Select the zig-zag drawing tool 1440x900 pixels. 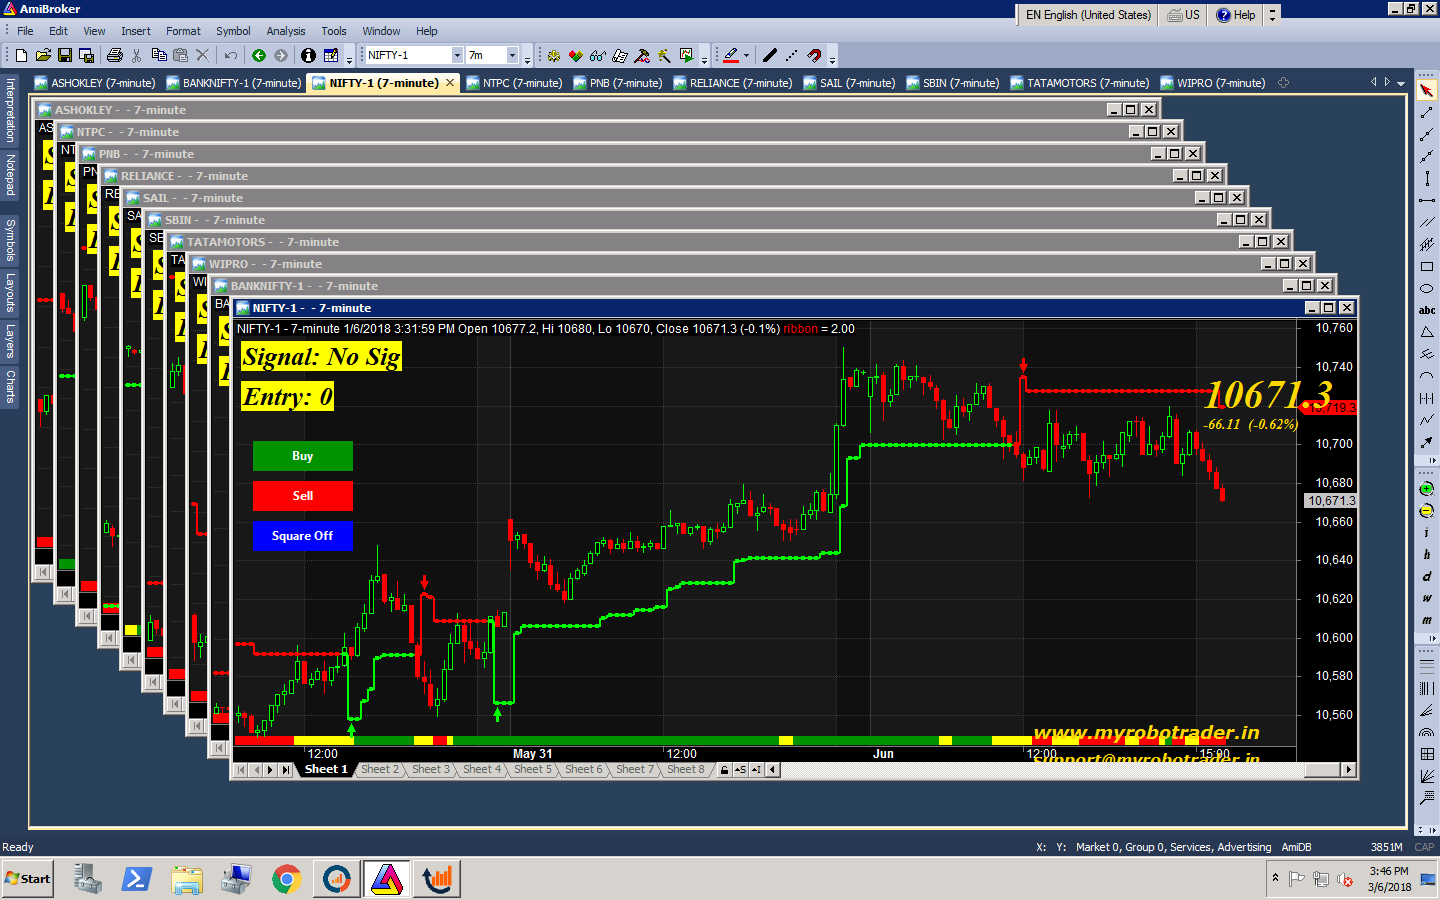[1427, 420]
